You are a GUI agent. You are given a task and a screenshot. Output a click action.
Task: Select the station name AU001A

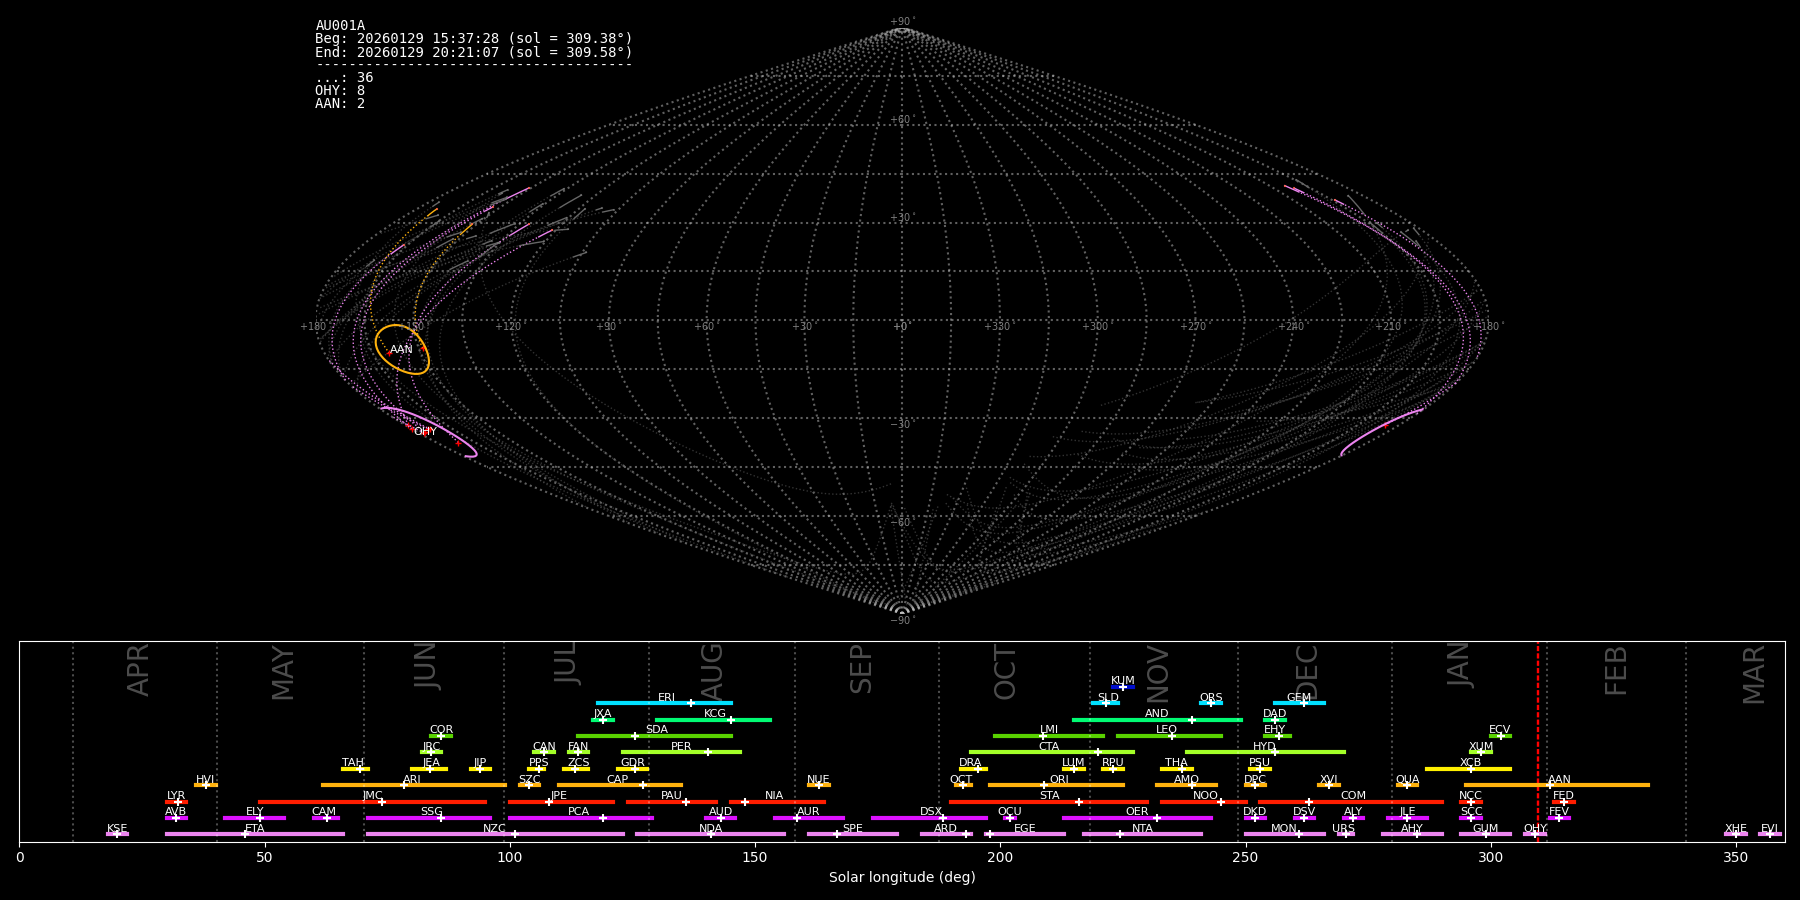tap(340, 26)
